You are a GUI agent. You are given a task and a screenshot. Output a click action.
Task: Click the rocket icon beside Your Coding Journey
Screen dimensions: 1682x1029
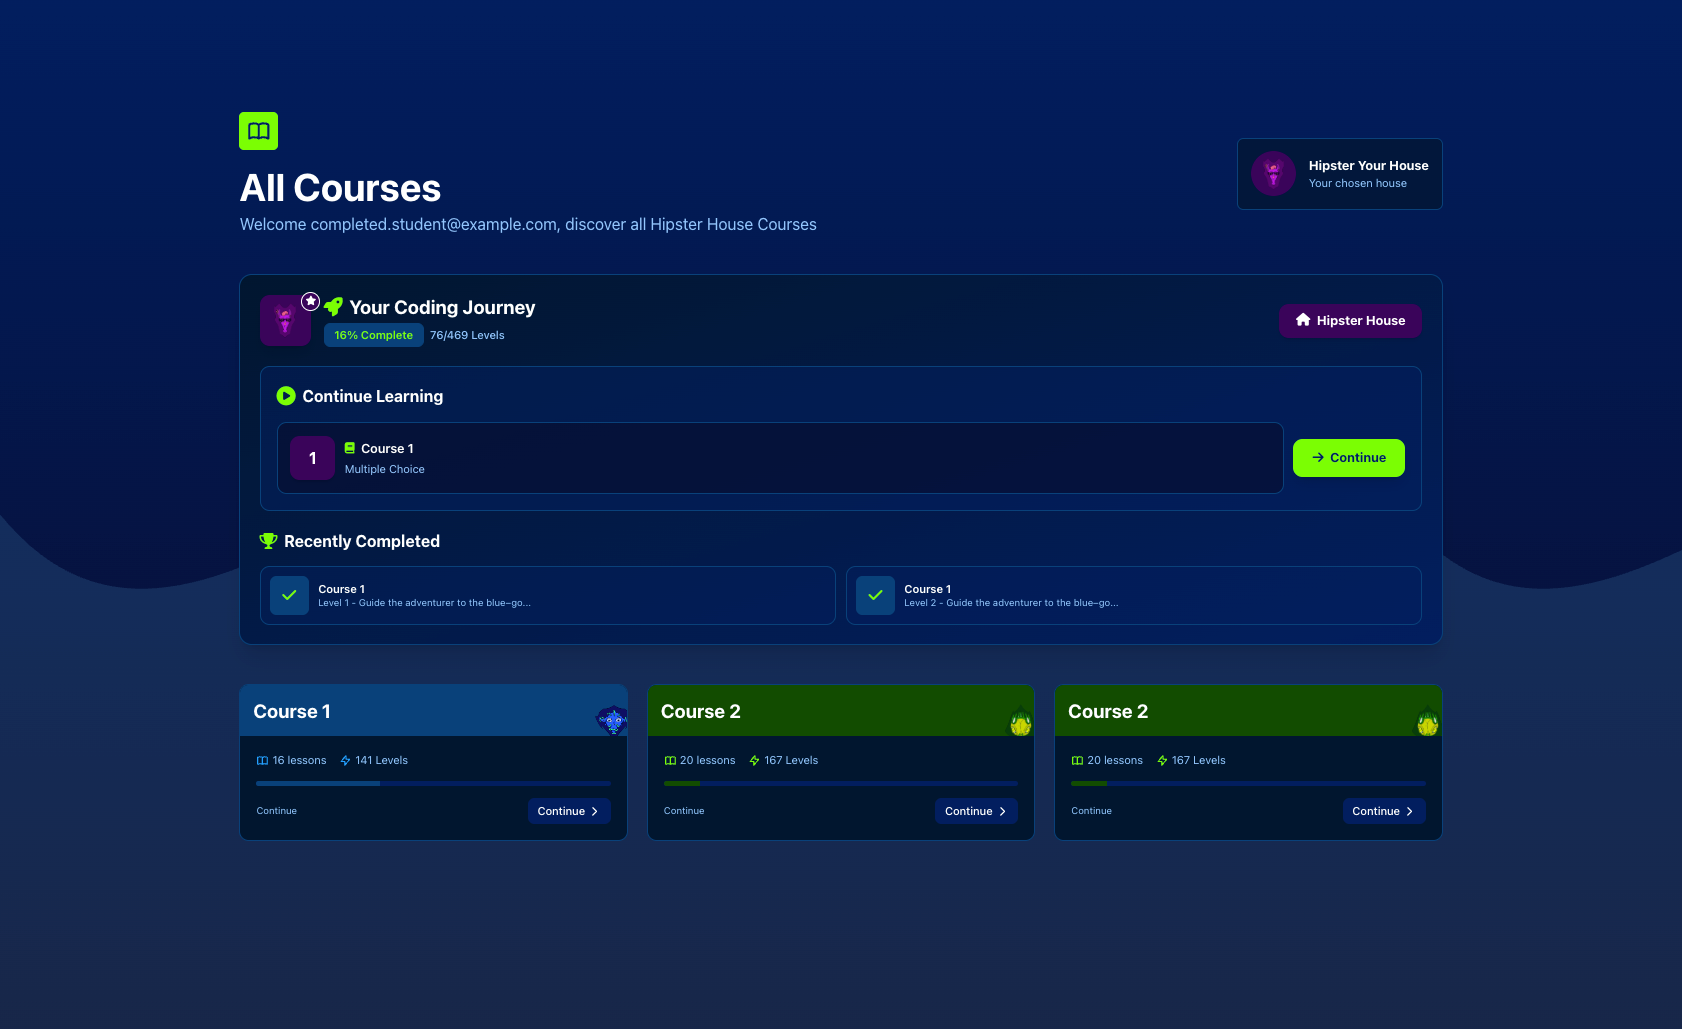333,306
